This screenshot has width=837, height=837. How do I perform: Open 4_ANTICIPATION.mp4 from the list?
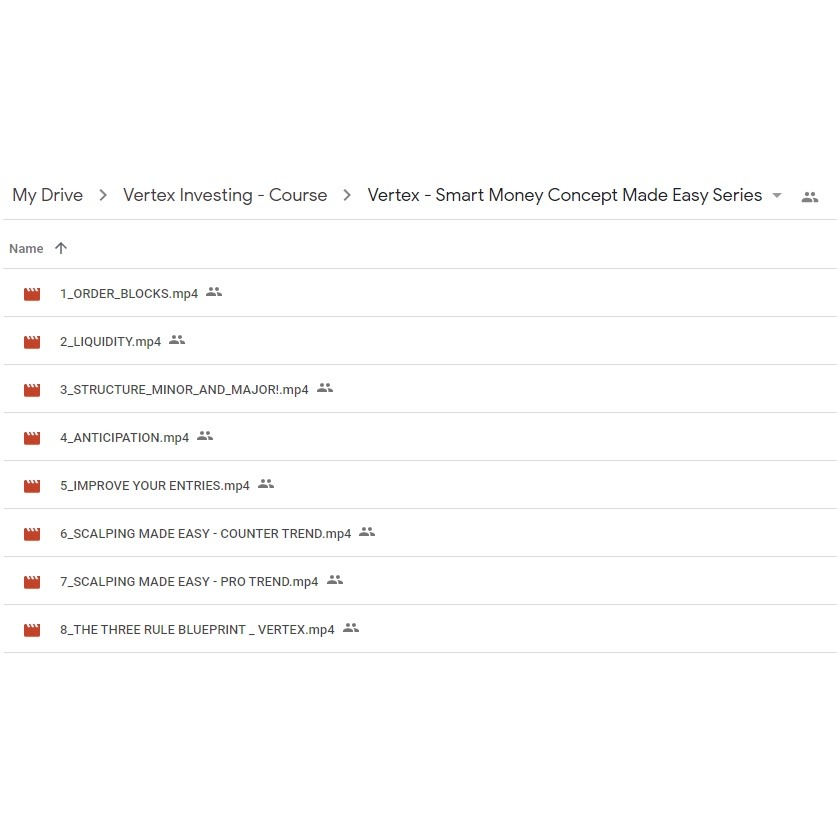click(x=124, y=437)
